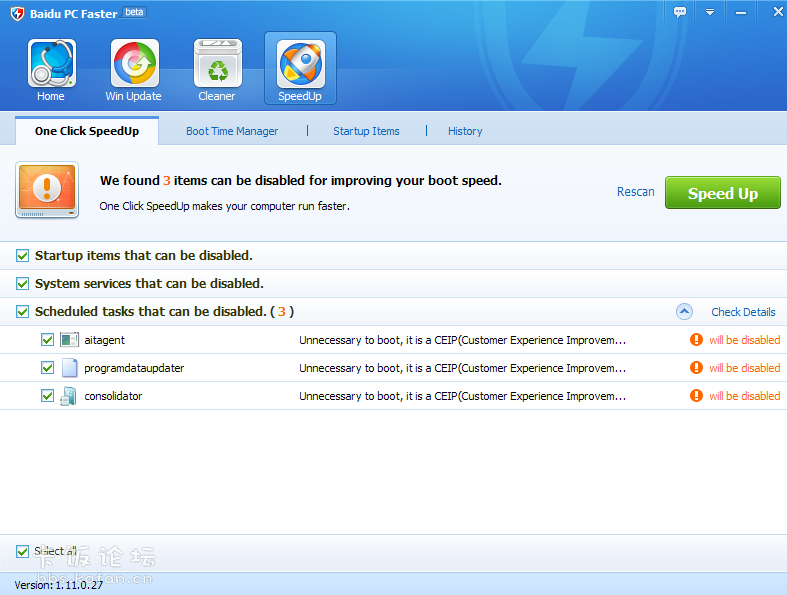Click the programdataupdater CEIP description text
This screenshot has width=787, height=595.
(462, 368)
